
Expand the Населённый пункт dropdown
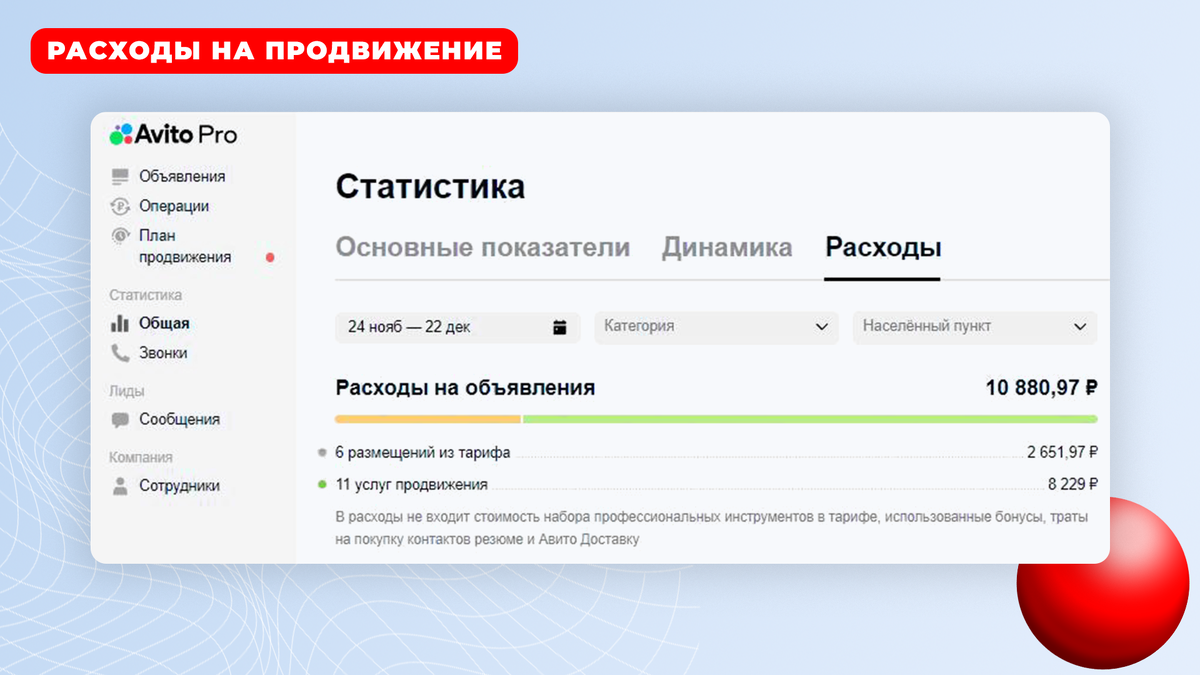pos(975,327)
